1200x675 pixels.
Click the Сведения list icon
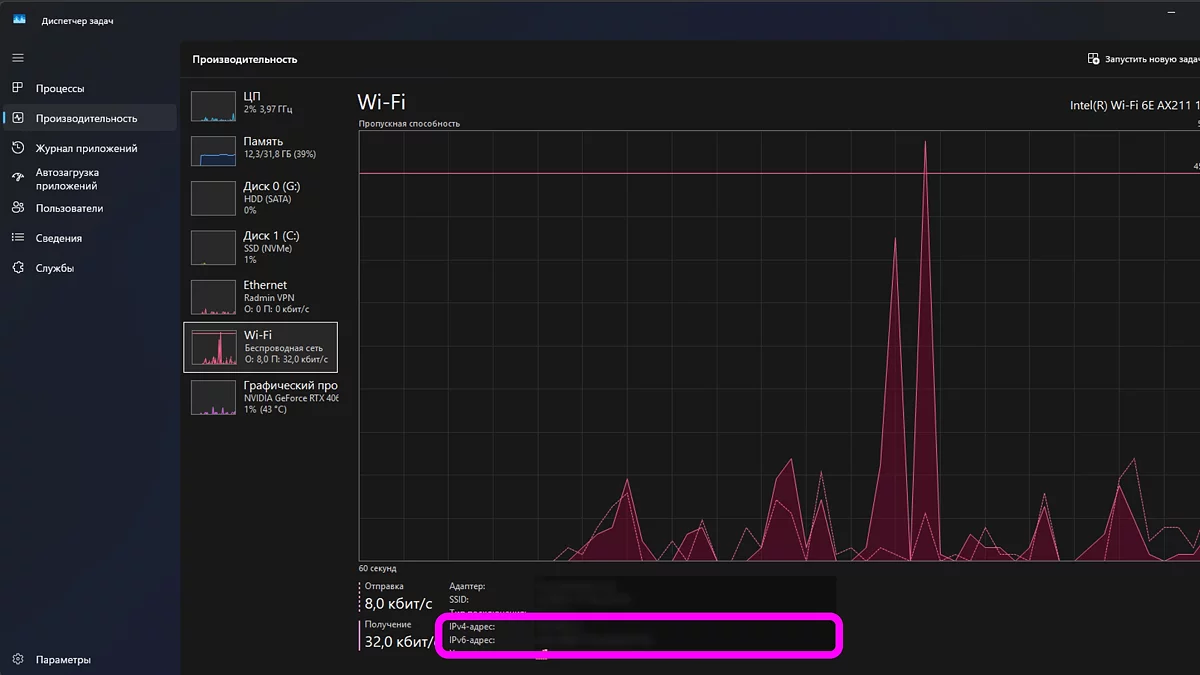pos(18,238)
